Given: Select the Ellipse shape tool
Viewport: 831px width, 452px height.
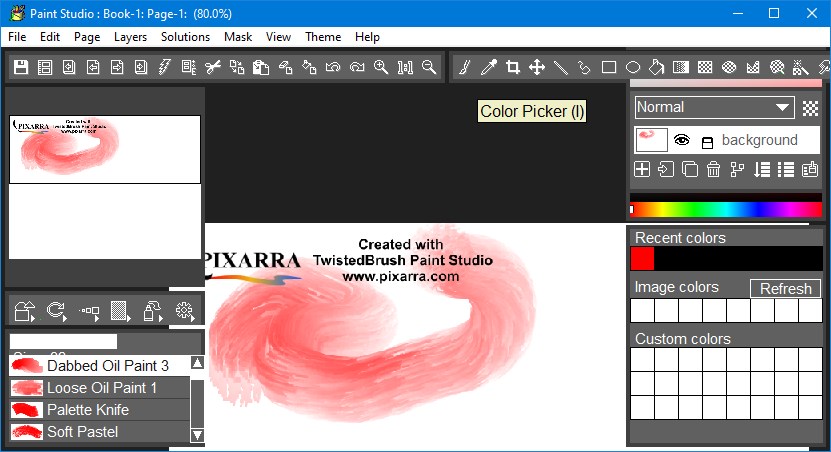Looking at the screenshot, I should (x=633, y=67).
